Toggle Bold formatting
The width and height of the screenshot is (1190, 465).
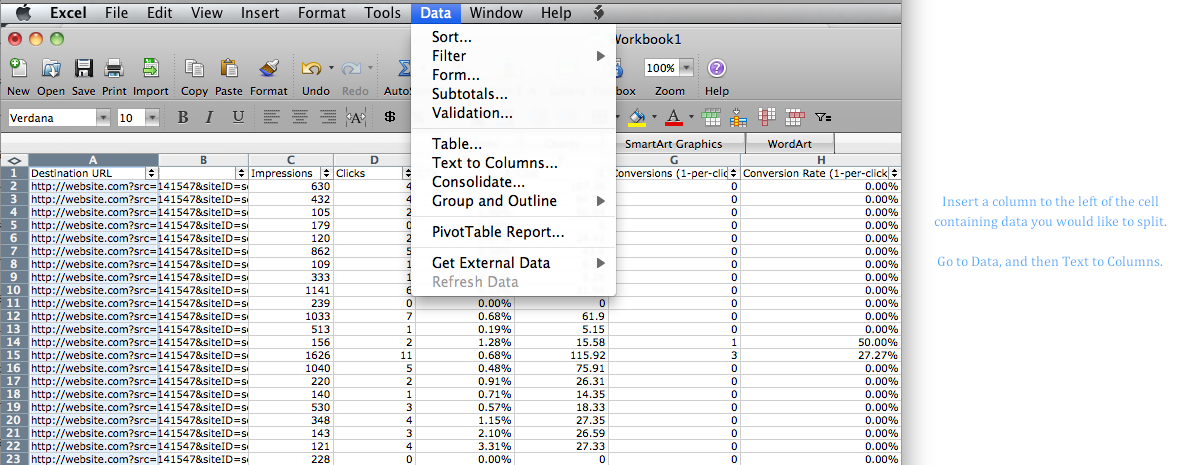pyautogui.click(x=182, y=117)
